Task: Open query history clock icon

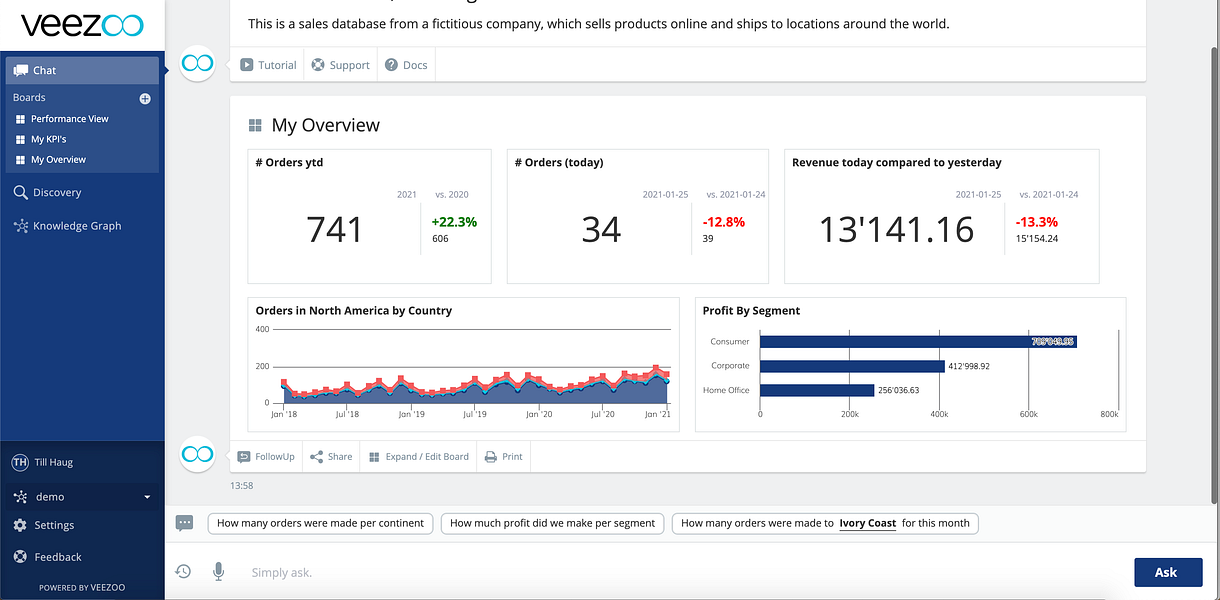Action: pos(183,571)
